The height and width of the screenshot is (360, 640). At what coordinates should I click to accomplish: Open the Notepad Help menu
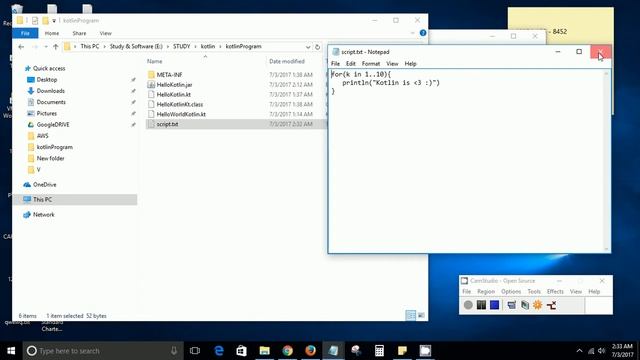[x=410, y=64]
